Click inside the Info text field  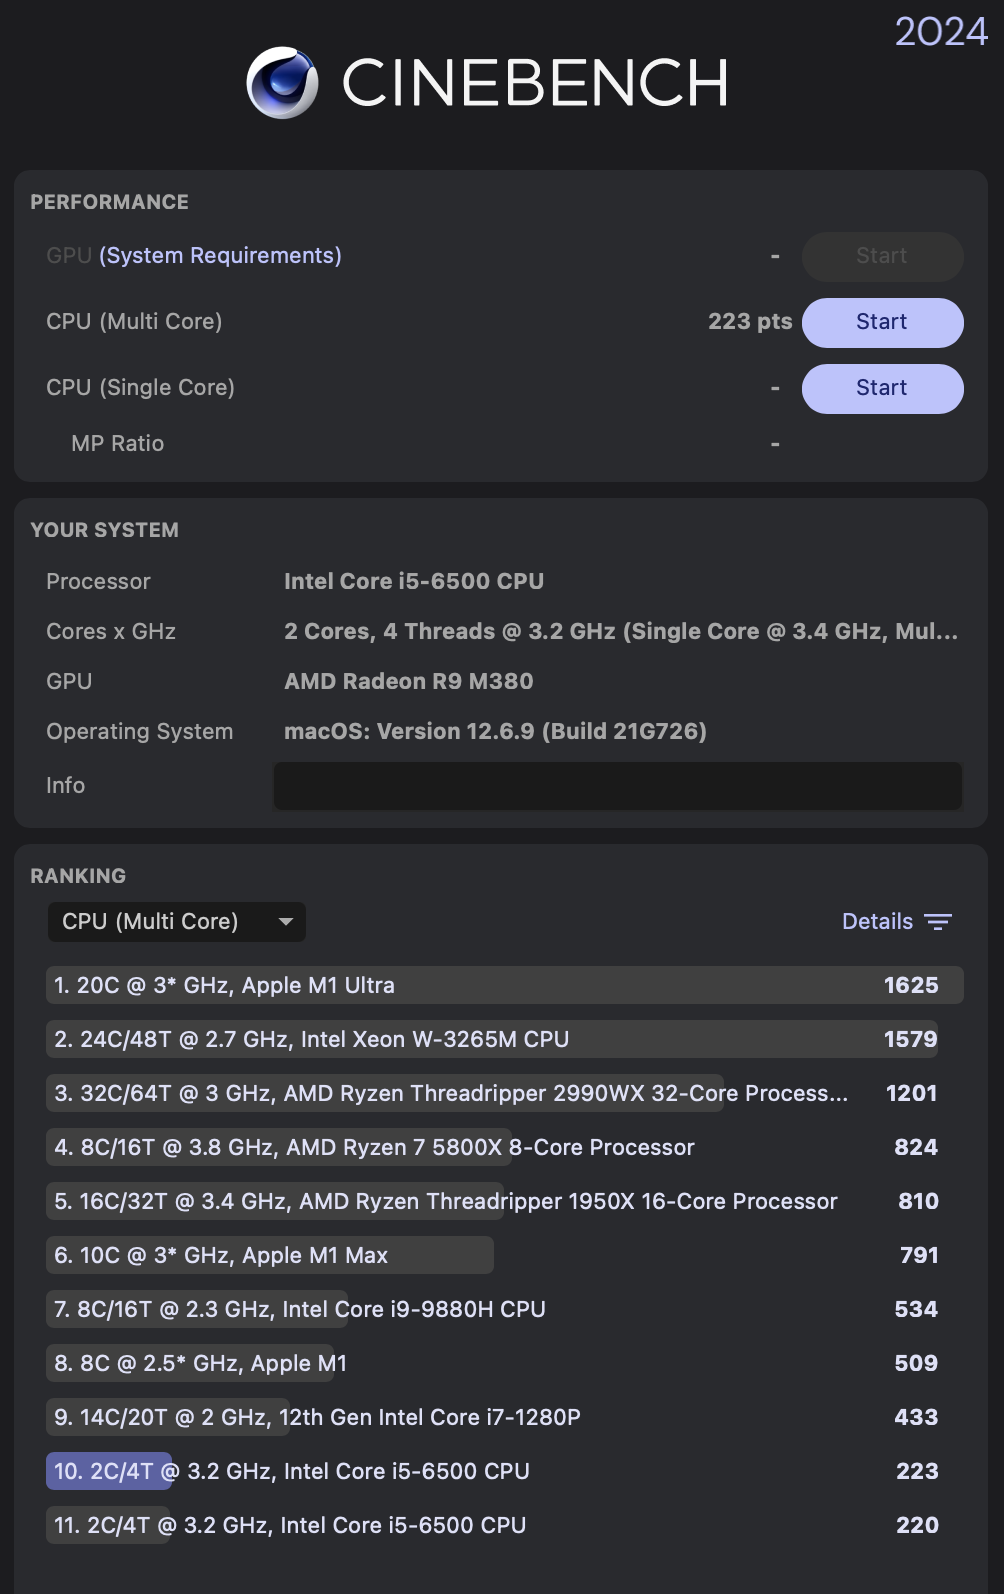tap(617, 786)
